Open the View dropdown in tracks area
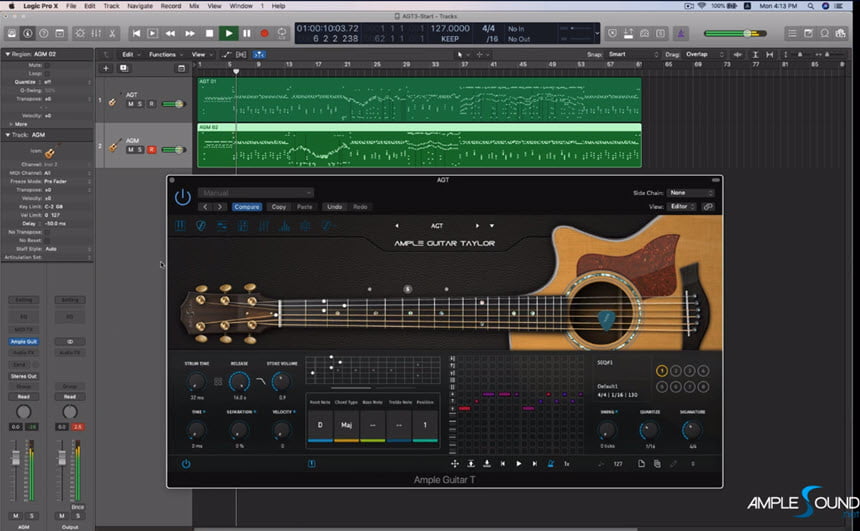860x531 pixels. [201, 54]
